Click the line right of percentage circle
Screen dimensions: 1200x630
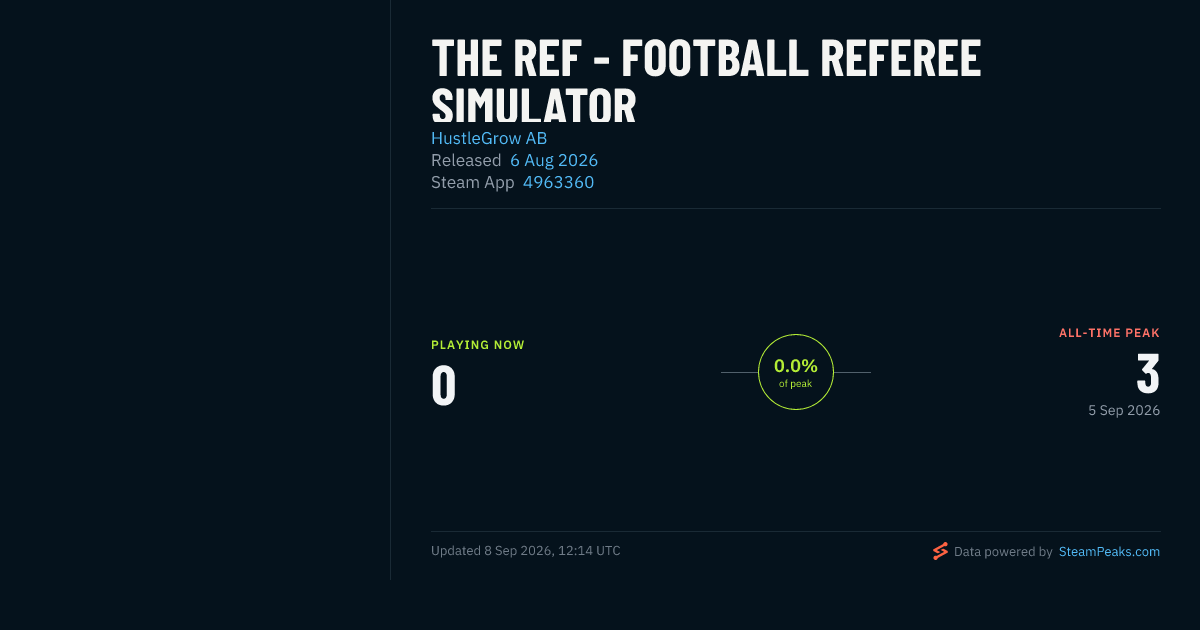pos(852,372)
